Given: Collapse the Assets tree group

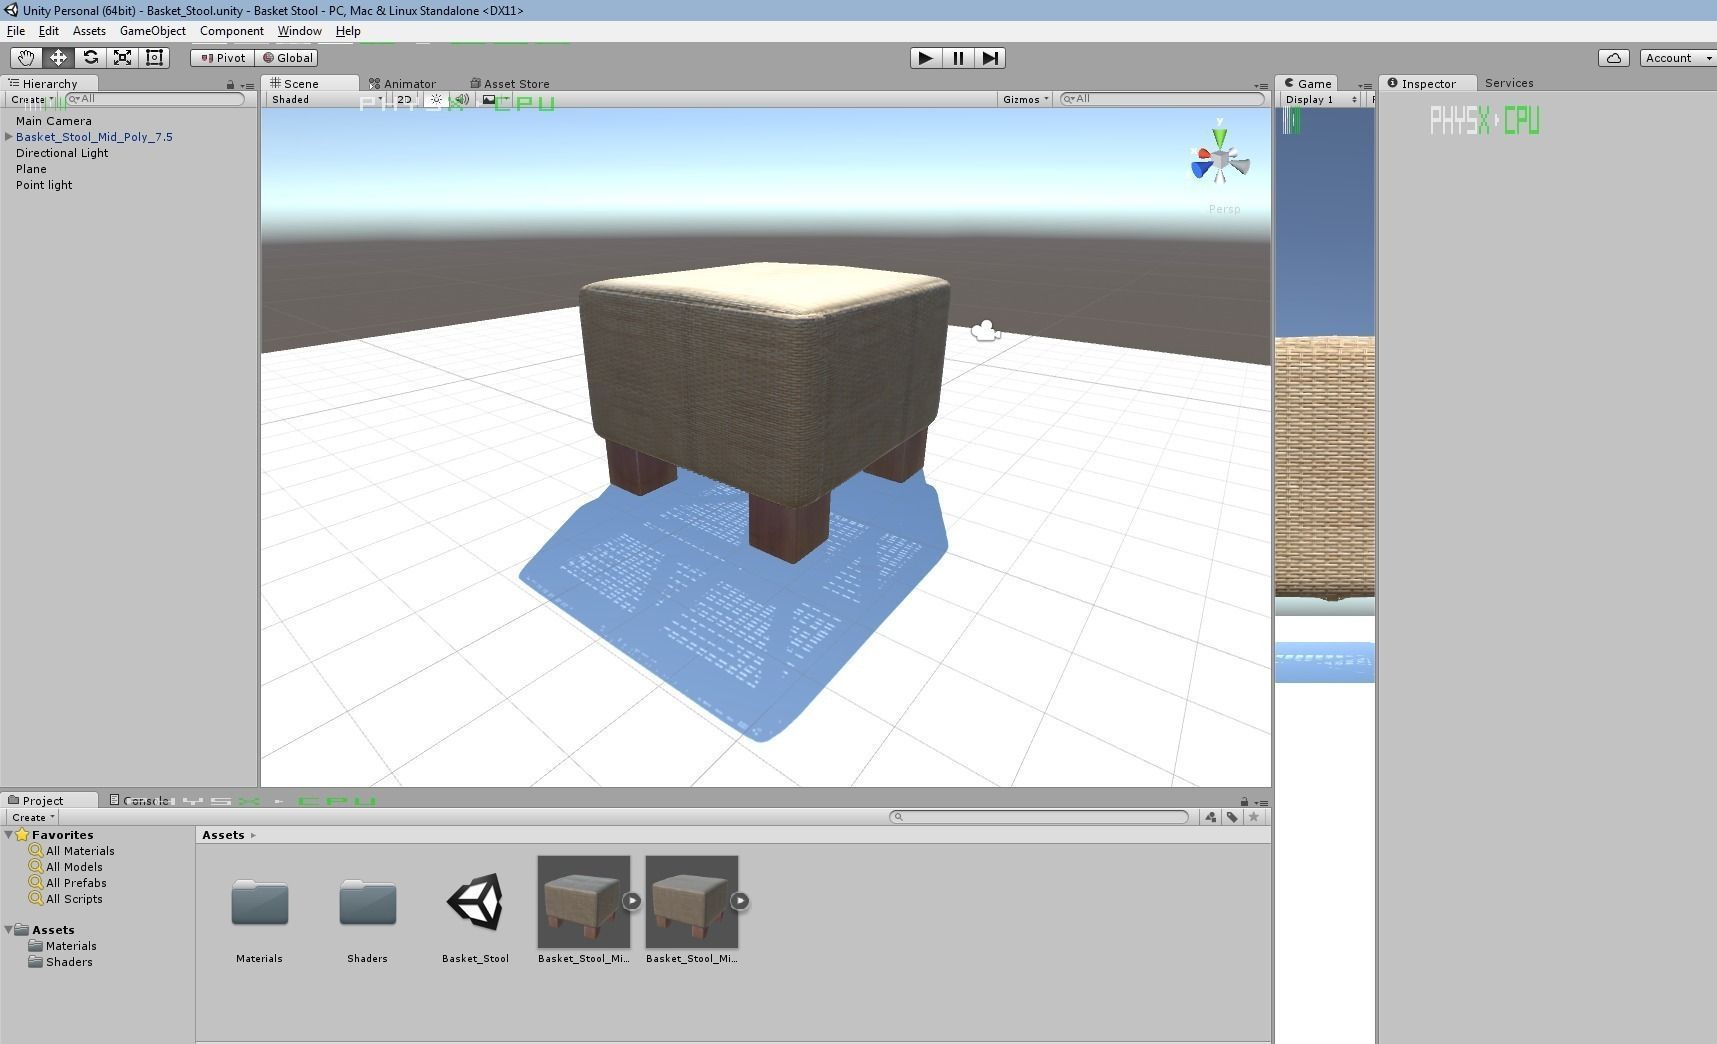Looking at the screenshot, I should (8, 930).
